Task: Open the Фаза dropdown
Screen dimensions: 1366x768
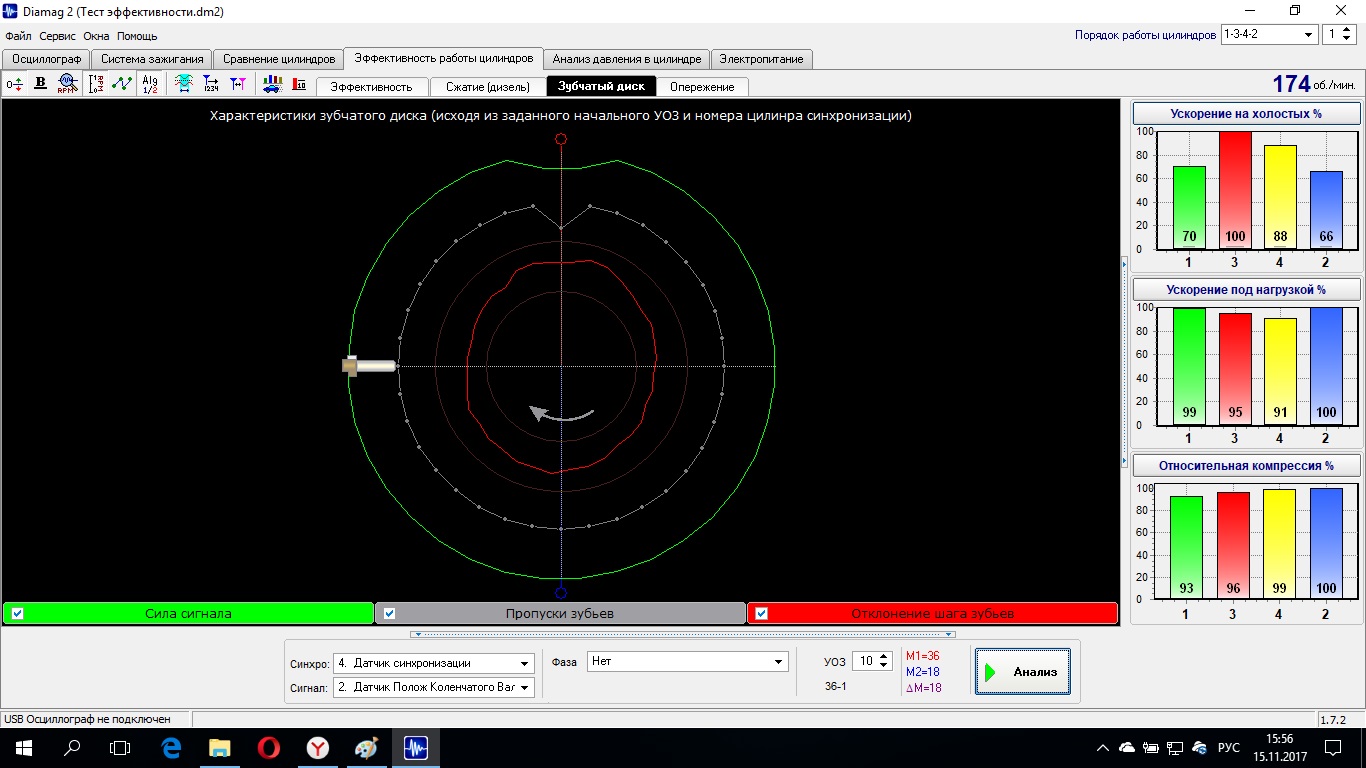Action: pyautogui.click(x=688, y=661)
